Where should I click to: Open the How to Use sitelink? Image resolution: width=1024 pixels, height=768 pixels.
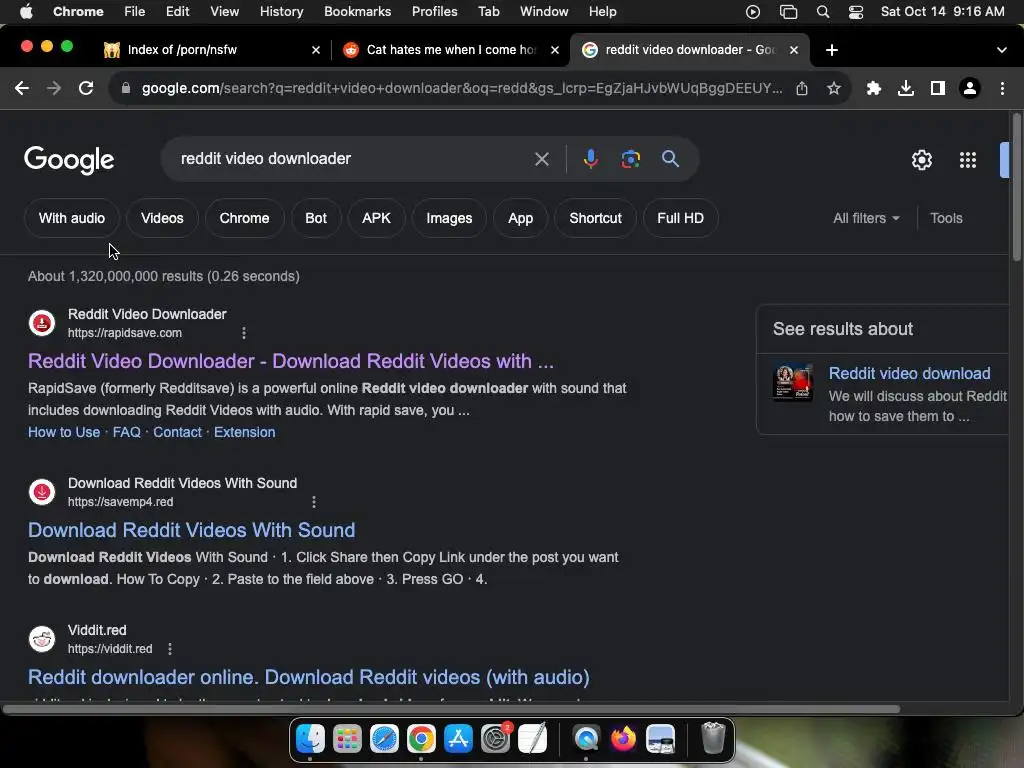coord(64,432)
